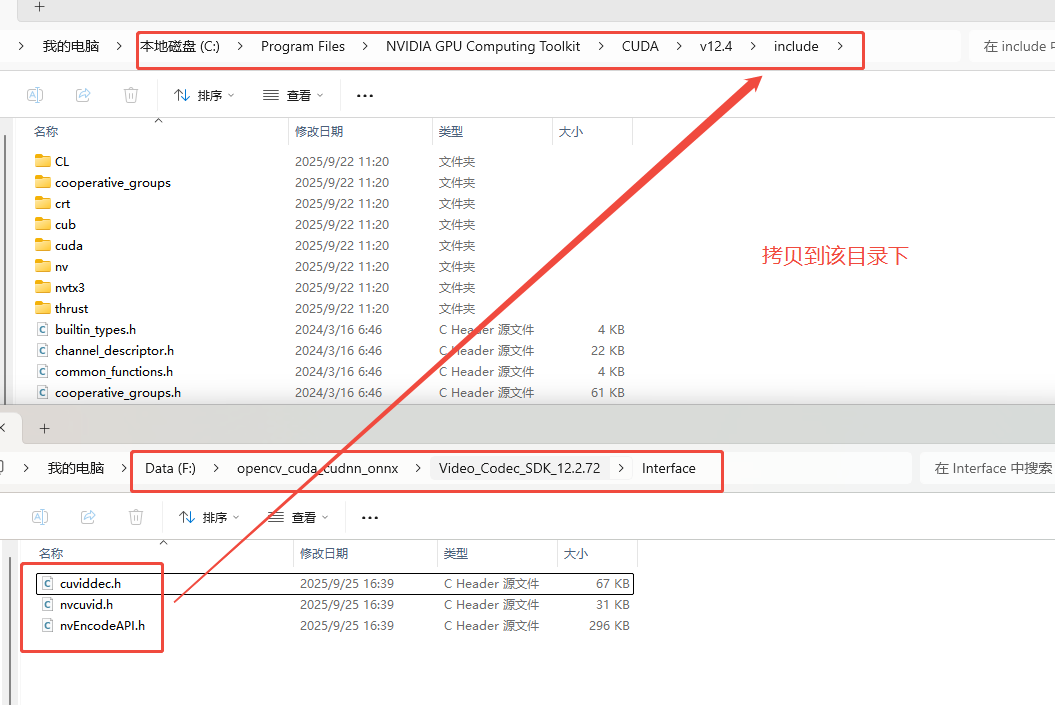The width and height of the screenshot is (1055, 705).
Task: Navigate to Video_Codec_SDK_12.2.72 in the breadcrumb
Action: click(519, 468)
